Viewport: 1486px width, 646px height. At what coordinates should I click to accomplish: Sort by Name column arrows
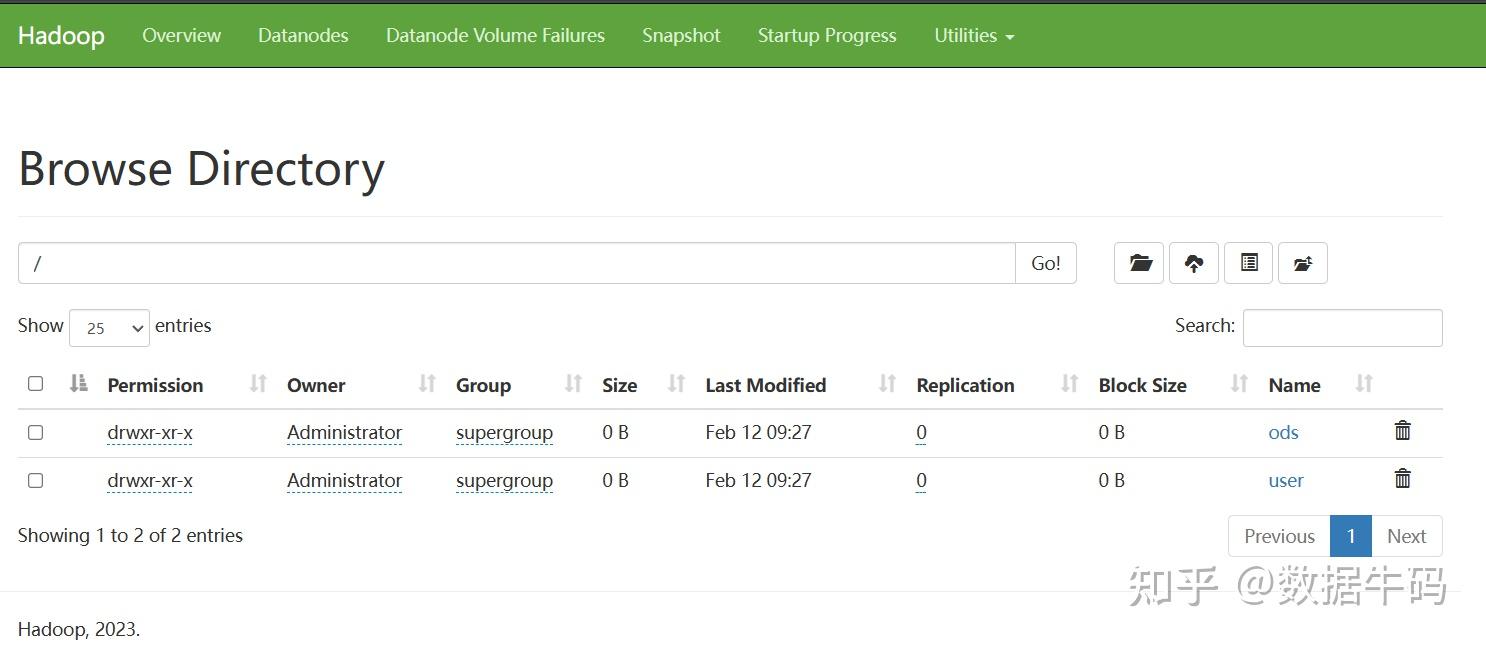[1364, 384]
